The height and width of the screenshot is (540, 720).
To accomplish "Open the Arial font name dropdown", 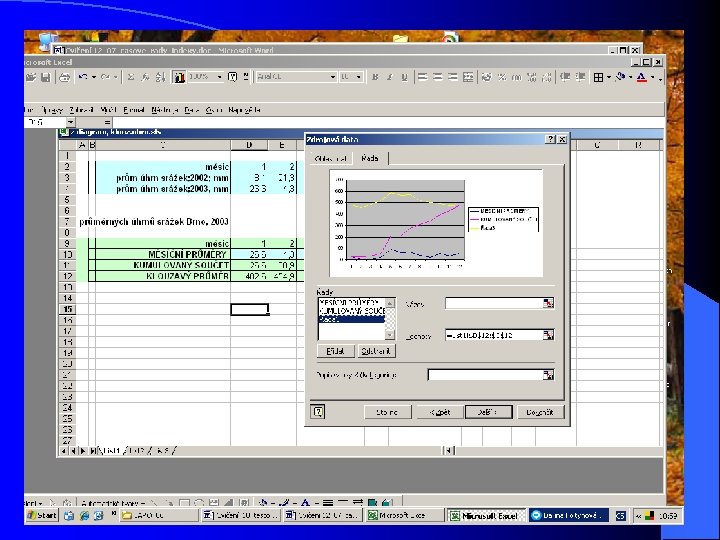I will (x=333, y=77).
